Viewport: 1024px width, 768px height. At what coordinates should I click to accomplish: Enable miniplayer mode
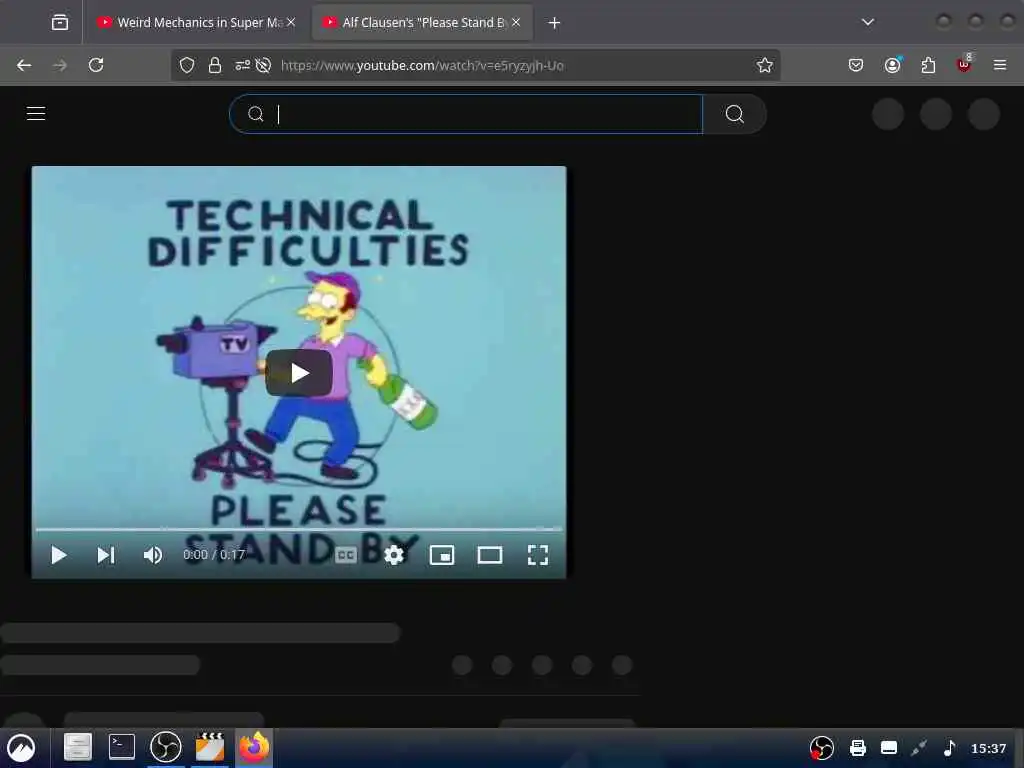point(442,555)
